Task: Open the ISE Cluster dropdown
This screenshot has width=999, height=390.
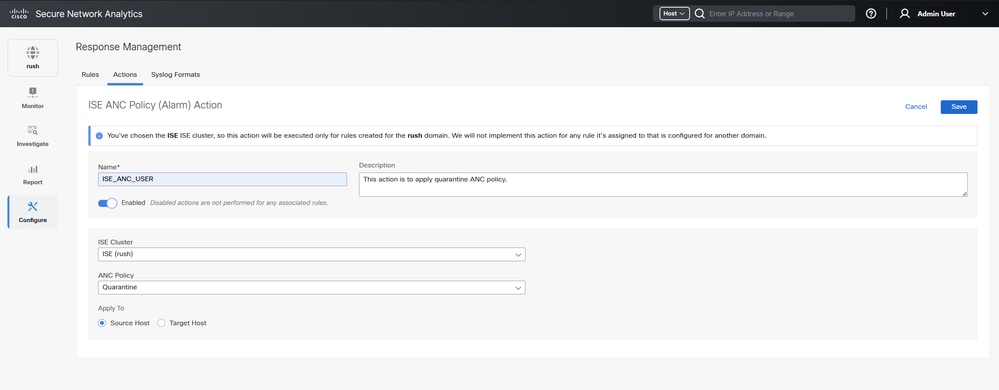Action: click(x=312, y=254)
